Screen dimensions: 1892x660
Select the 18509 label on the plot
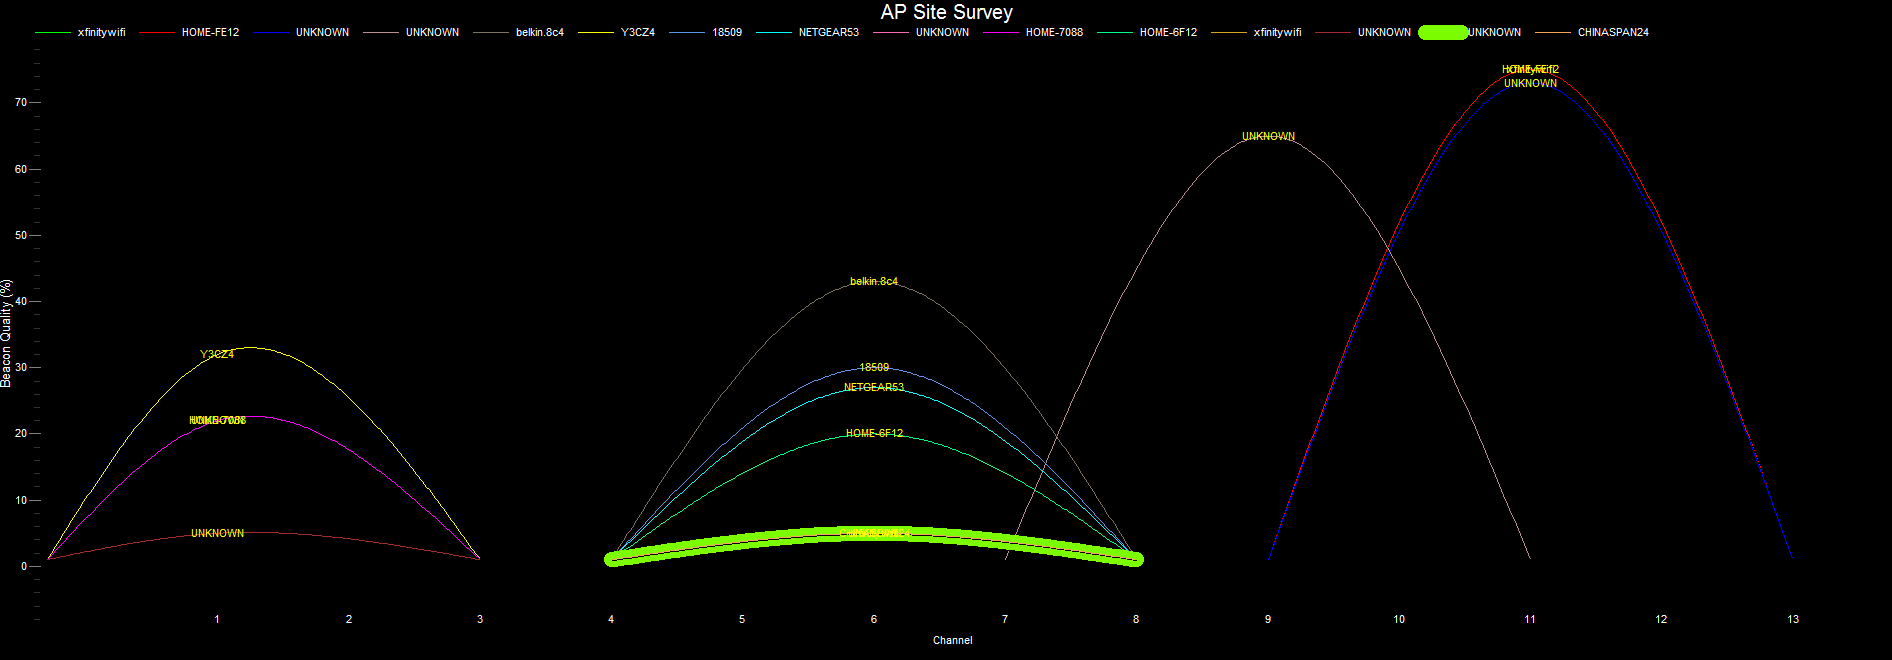tap(874, 367)
